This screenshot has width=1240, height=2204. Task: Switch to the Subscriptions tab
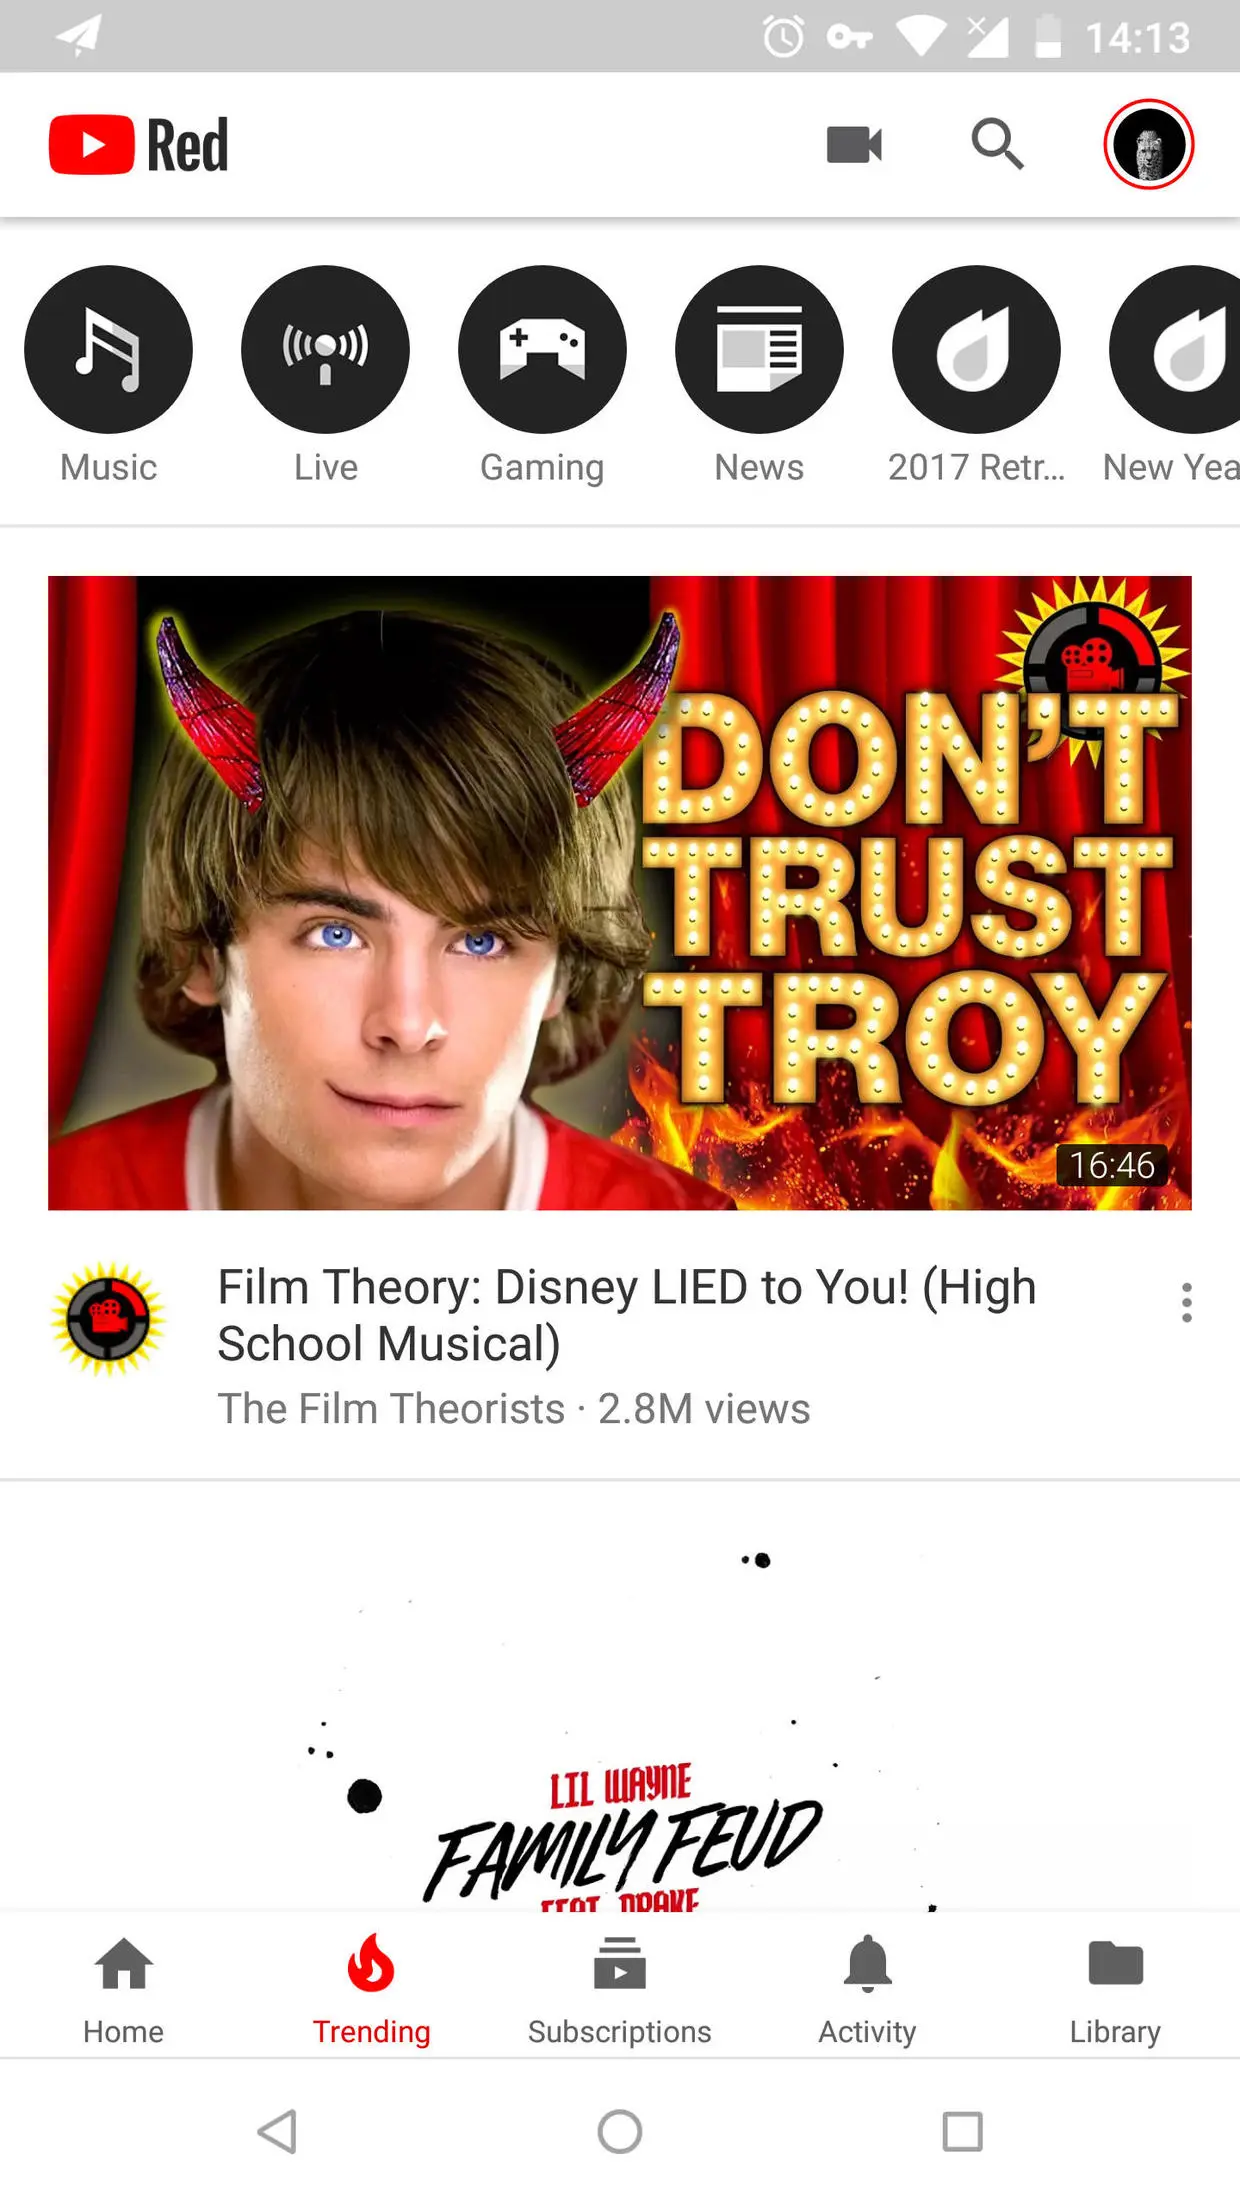coord(620,1988)
